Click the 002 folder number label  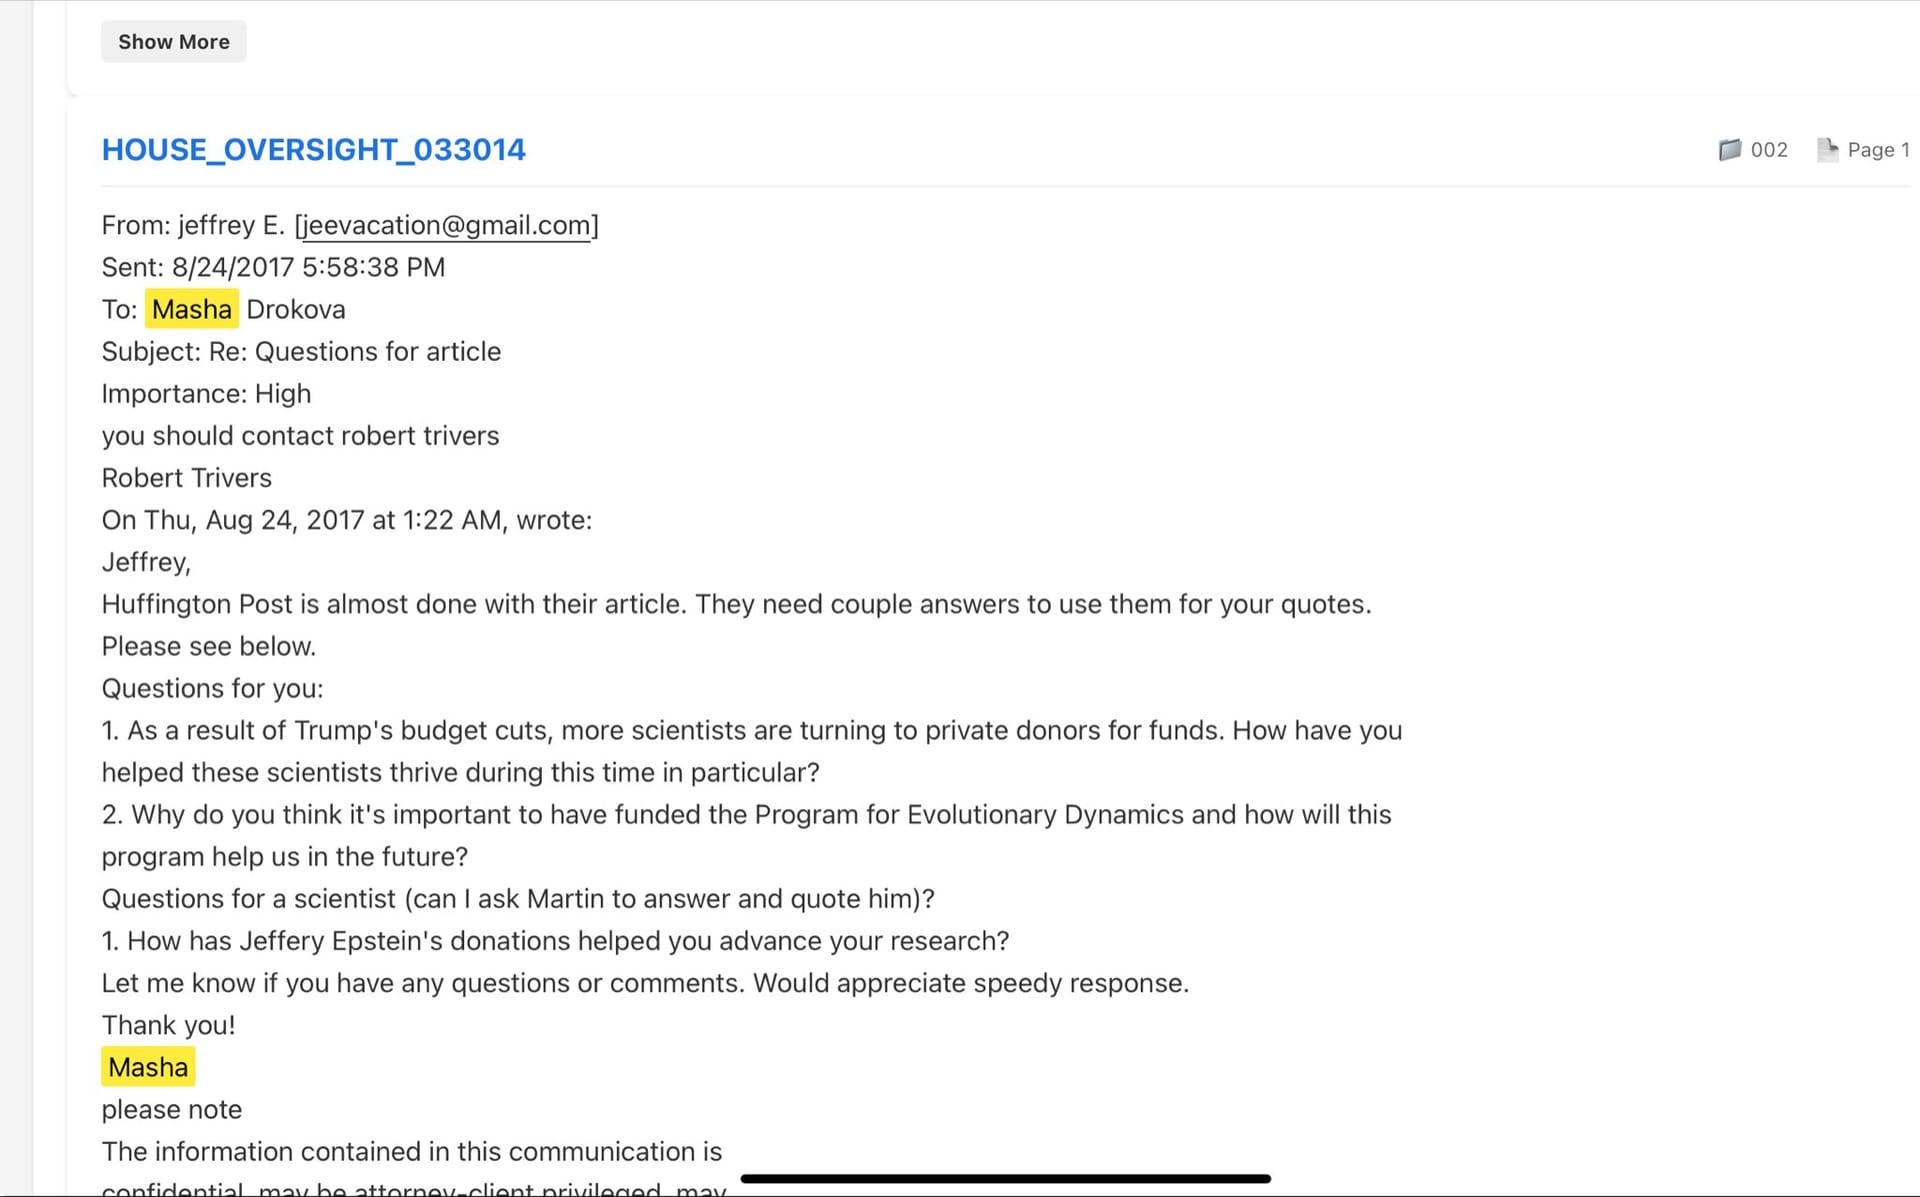tap(1769, 150)
